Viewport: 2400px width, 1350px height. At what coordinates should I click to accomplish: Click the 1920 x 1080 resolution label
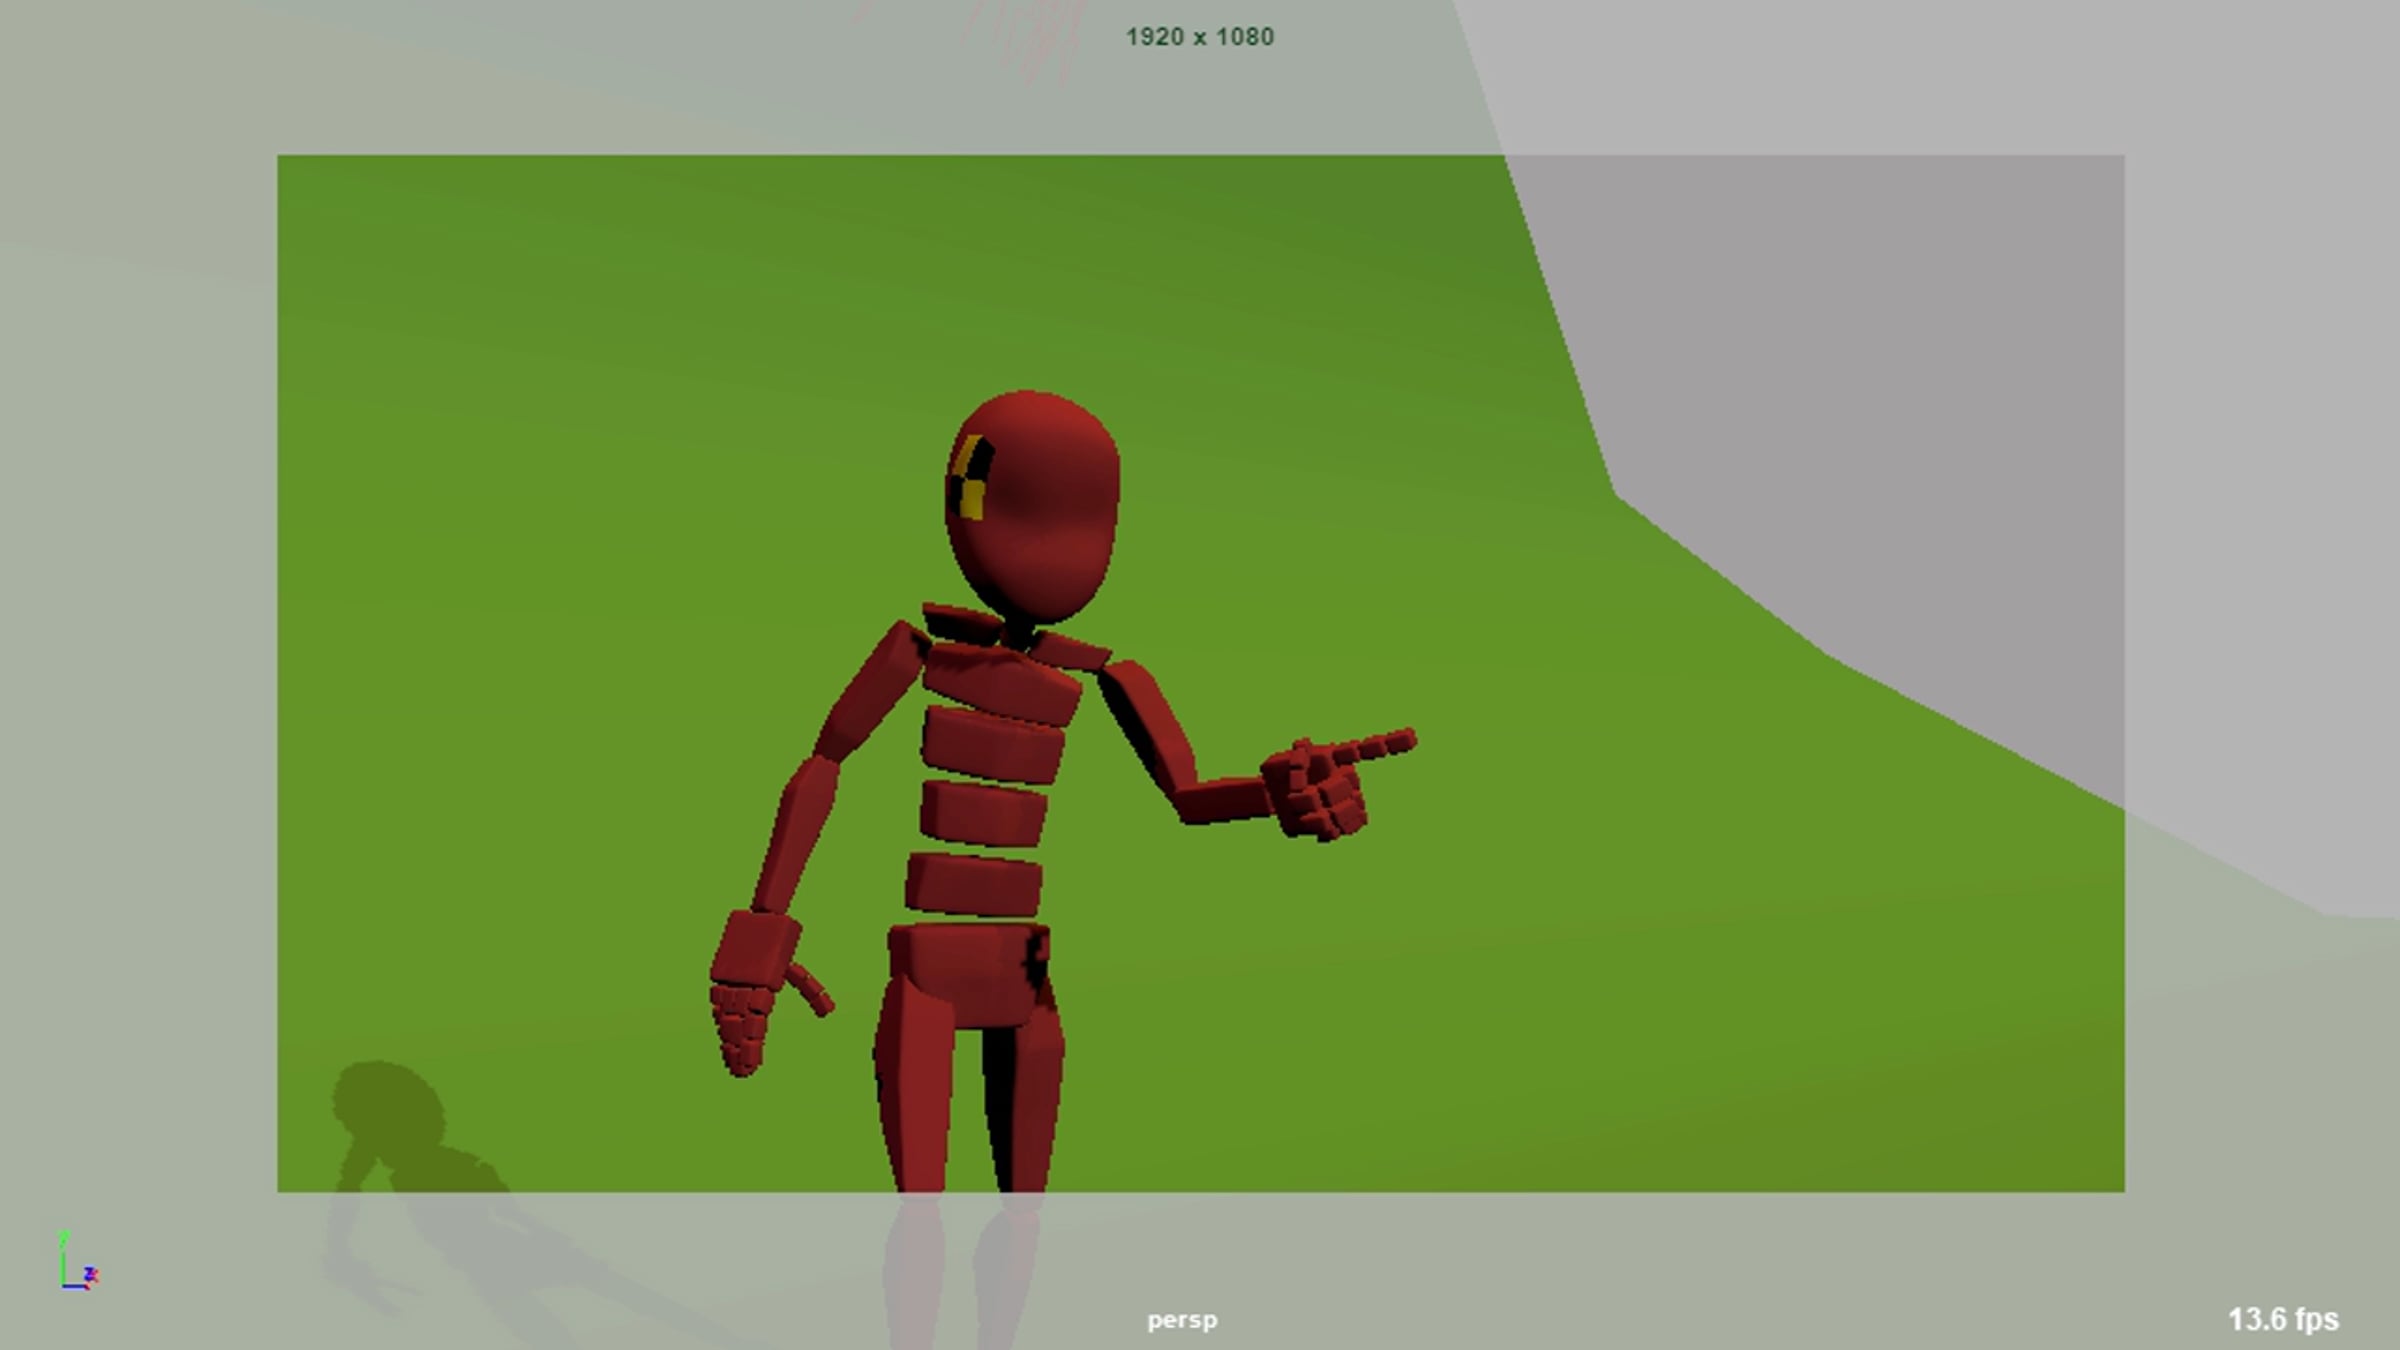pyautogui.click(x=1199, y=37)
